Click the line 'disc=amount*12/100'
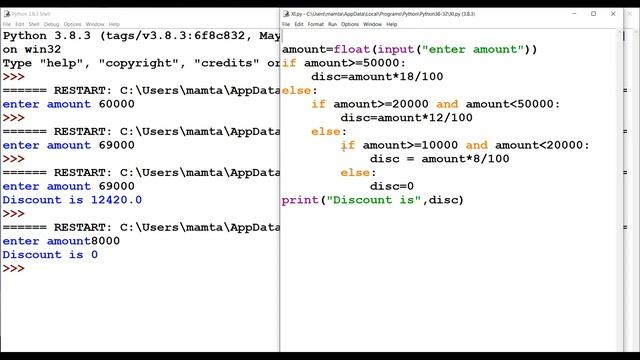 click(x=407, y=118)
